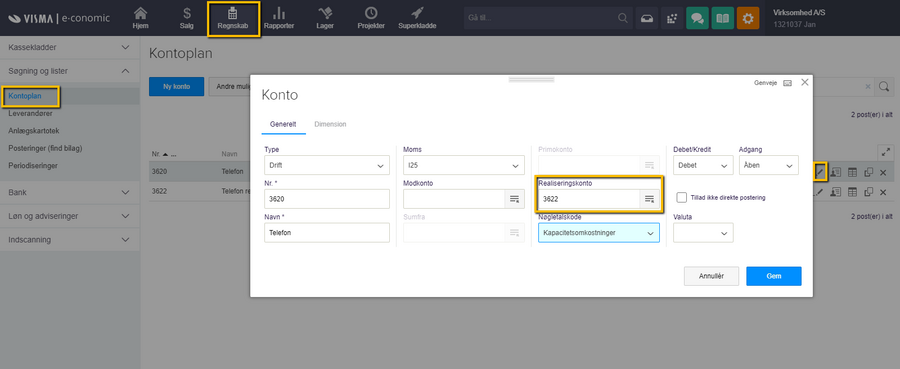Viewport: 900px width, 369px height.
Task: Select Anlægskartotek in the sidebar
Action: pos(33,131)
